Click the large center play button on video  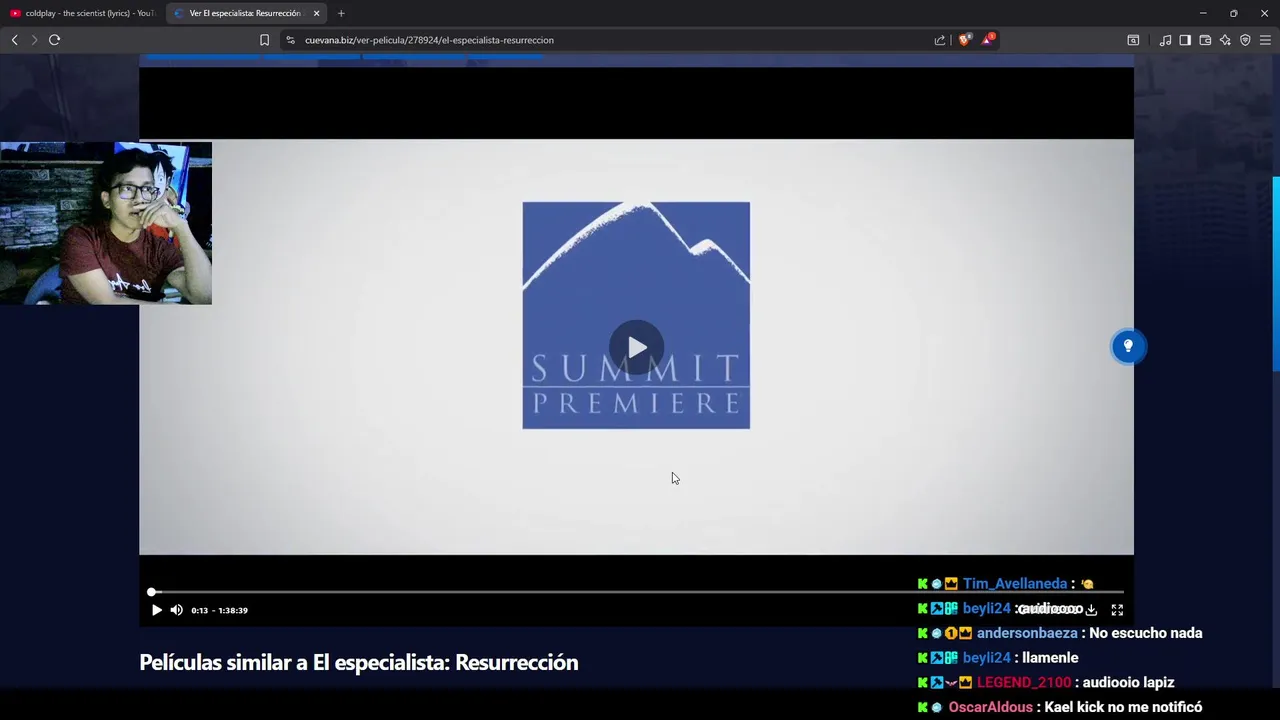[x=637, y=347]
